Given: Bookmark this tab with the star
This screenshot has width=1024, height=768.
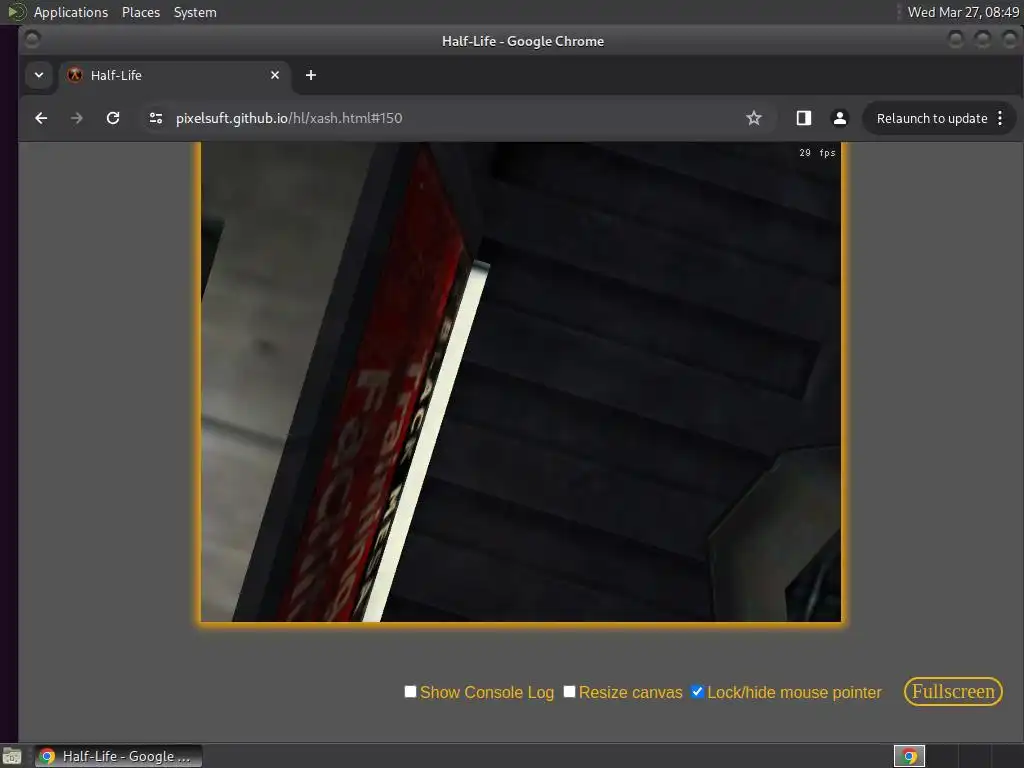Looking at the screenshot, I should point(754,118).
